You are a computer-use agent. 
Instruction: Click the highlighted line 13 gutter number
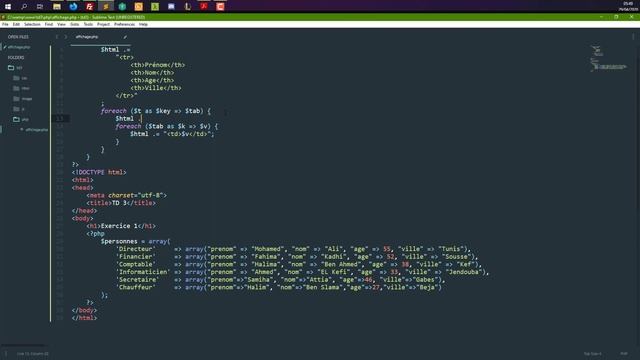pos(60,119)
